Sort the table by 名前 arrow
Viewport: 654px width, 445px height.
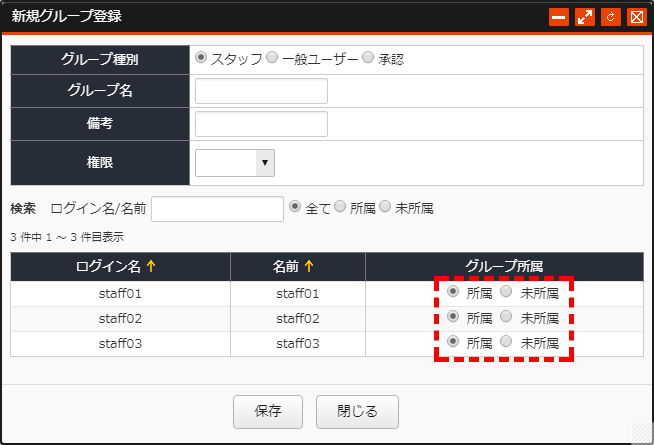309,266
